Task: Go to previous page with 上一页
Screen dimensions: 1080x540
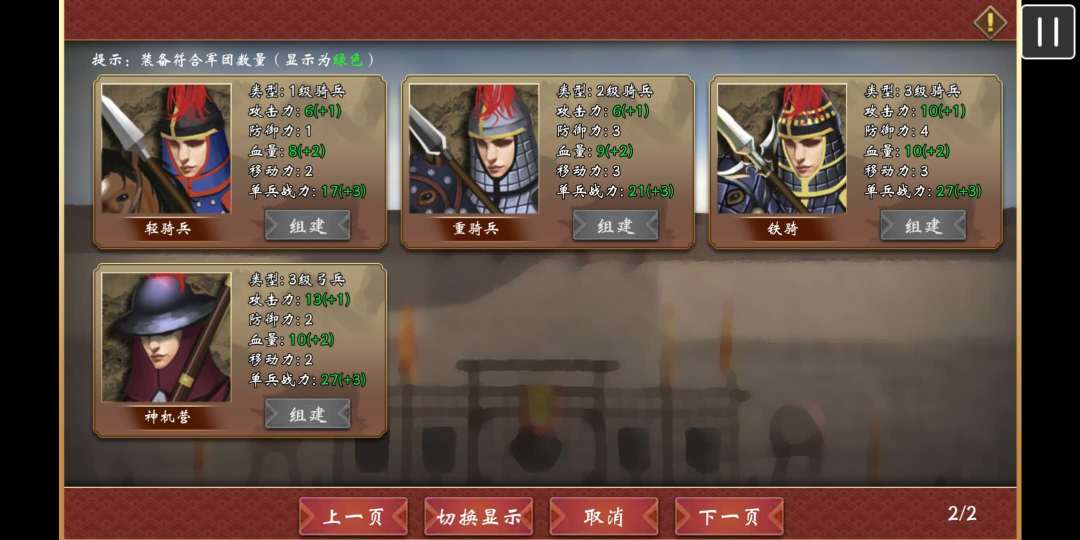Action: point(353,517)
